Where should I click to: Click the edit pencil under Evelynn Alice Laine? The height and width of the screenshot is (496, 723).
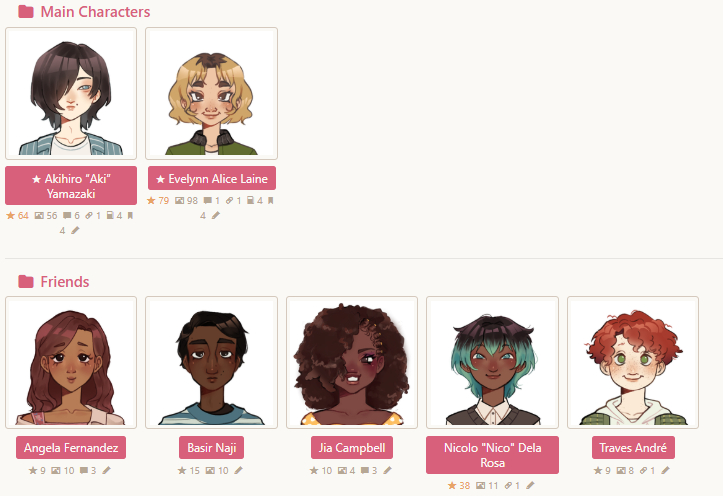(216, 215)
